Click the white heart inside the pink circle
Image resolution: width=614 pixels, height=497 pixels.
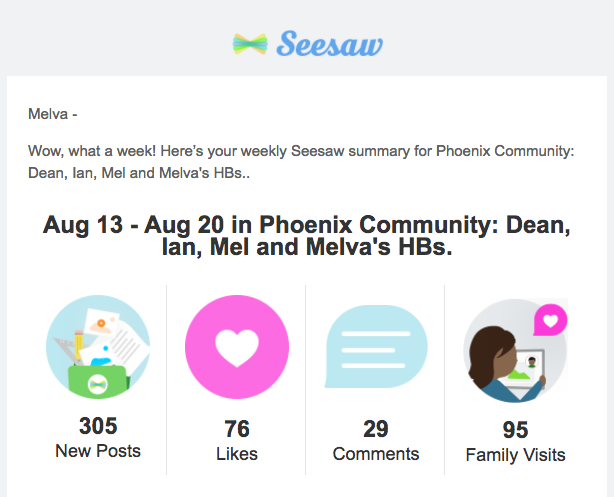click(237, 348)
